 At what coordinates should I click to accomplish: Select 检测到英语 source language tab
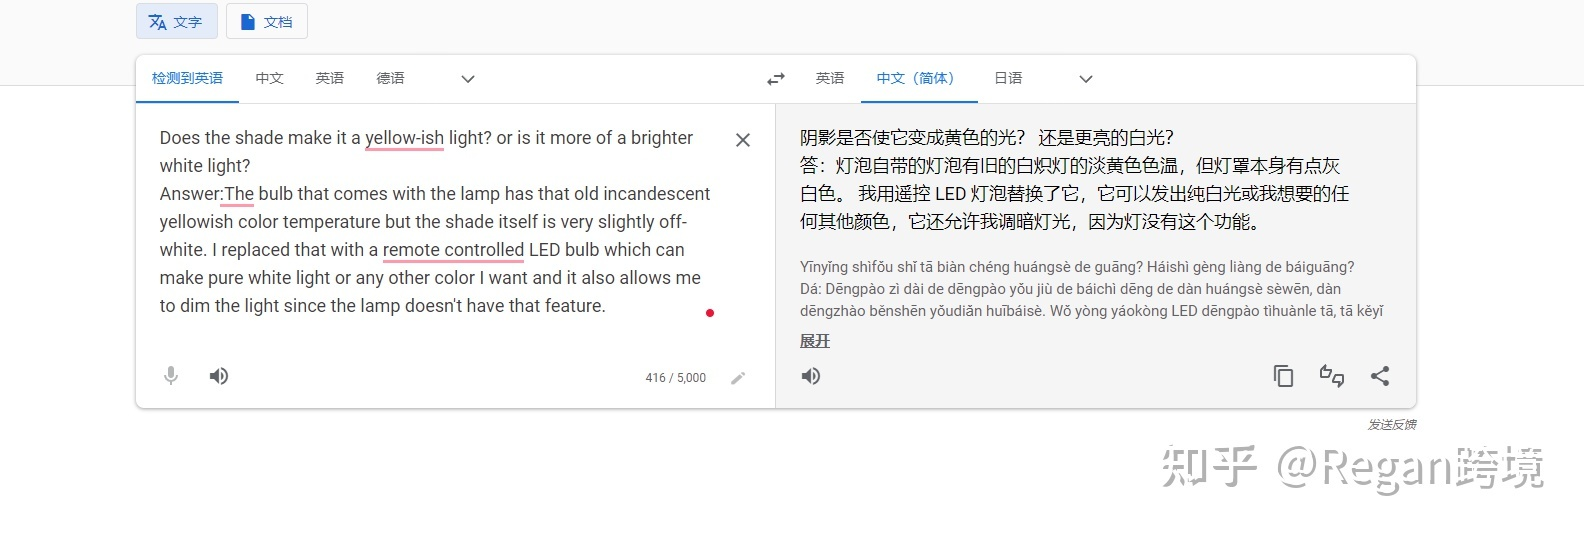pyautogui.click(x=187, y=79)
